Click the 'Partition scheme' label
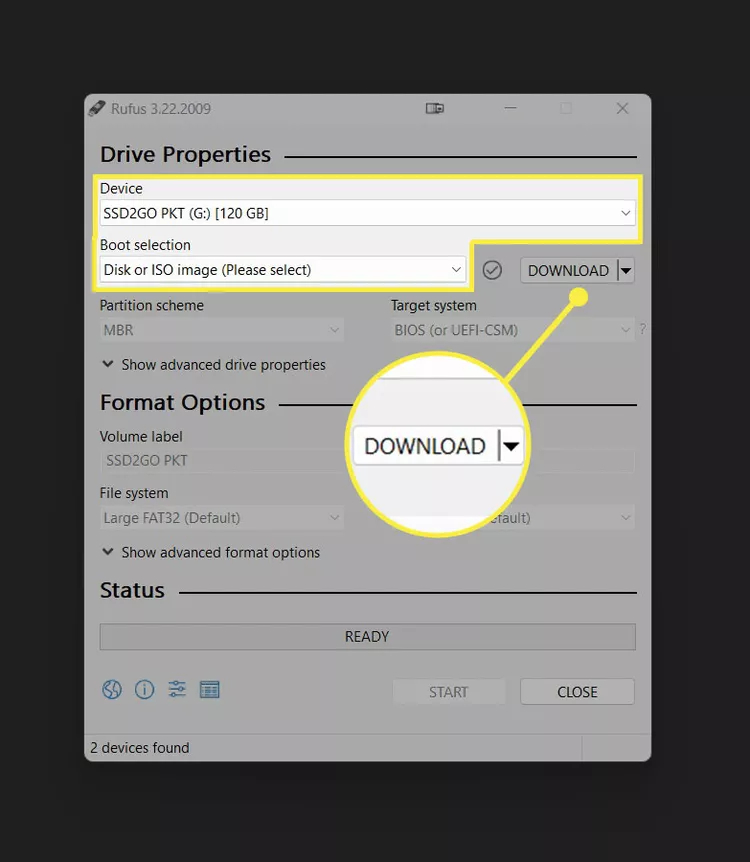The image size is (750, 862). (152, 305)
